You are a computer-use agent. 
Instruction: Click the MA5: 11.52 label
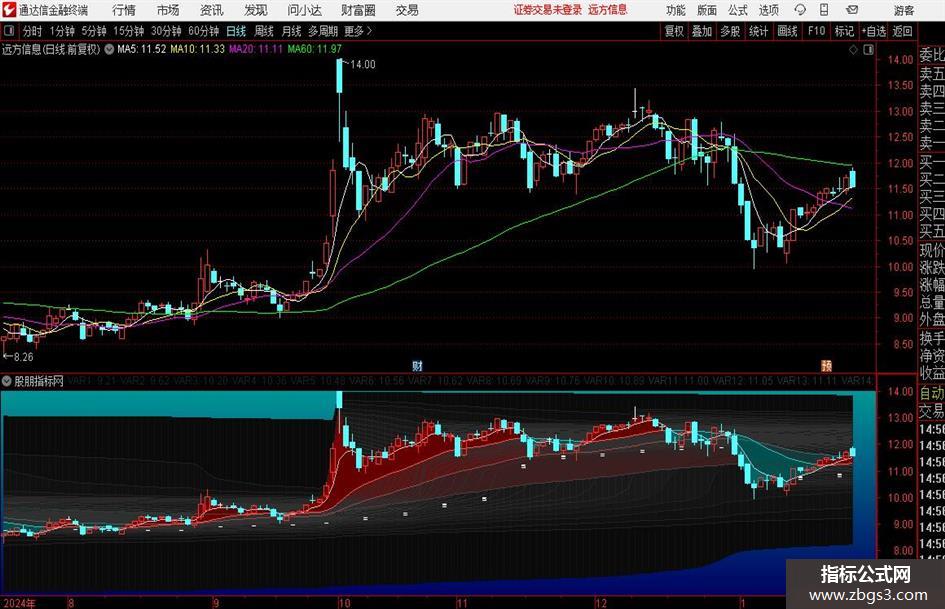click(142, 49)
